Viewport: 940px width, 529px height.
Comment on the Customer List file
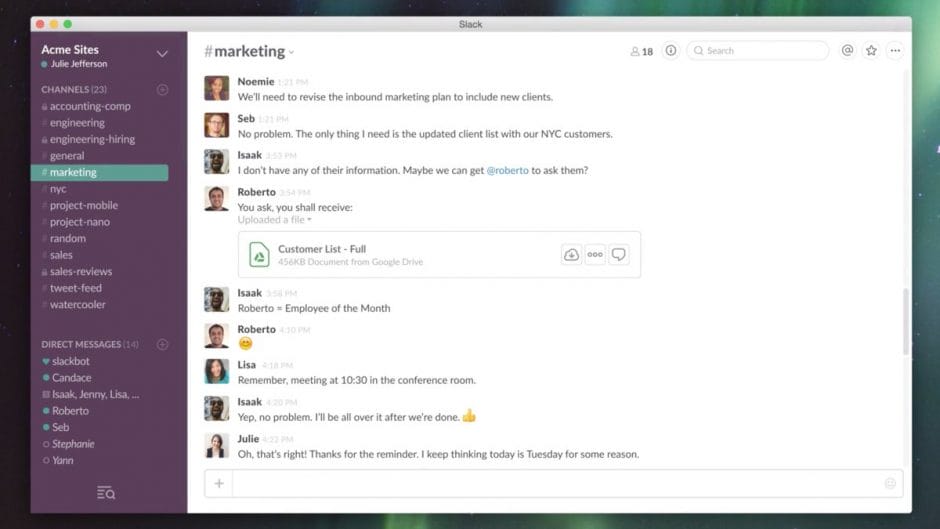click(618, 254)
